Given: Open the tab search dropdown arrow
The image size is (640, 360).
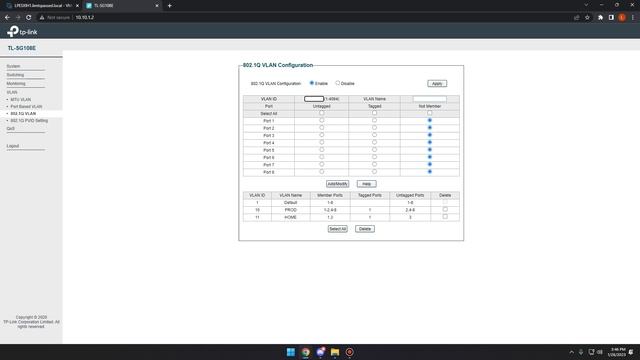Looking at the screenshot, I should (x=586, y=5).
